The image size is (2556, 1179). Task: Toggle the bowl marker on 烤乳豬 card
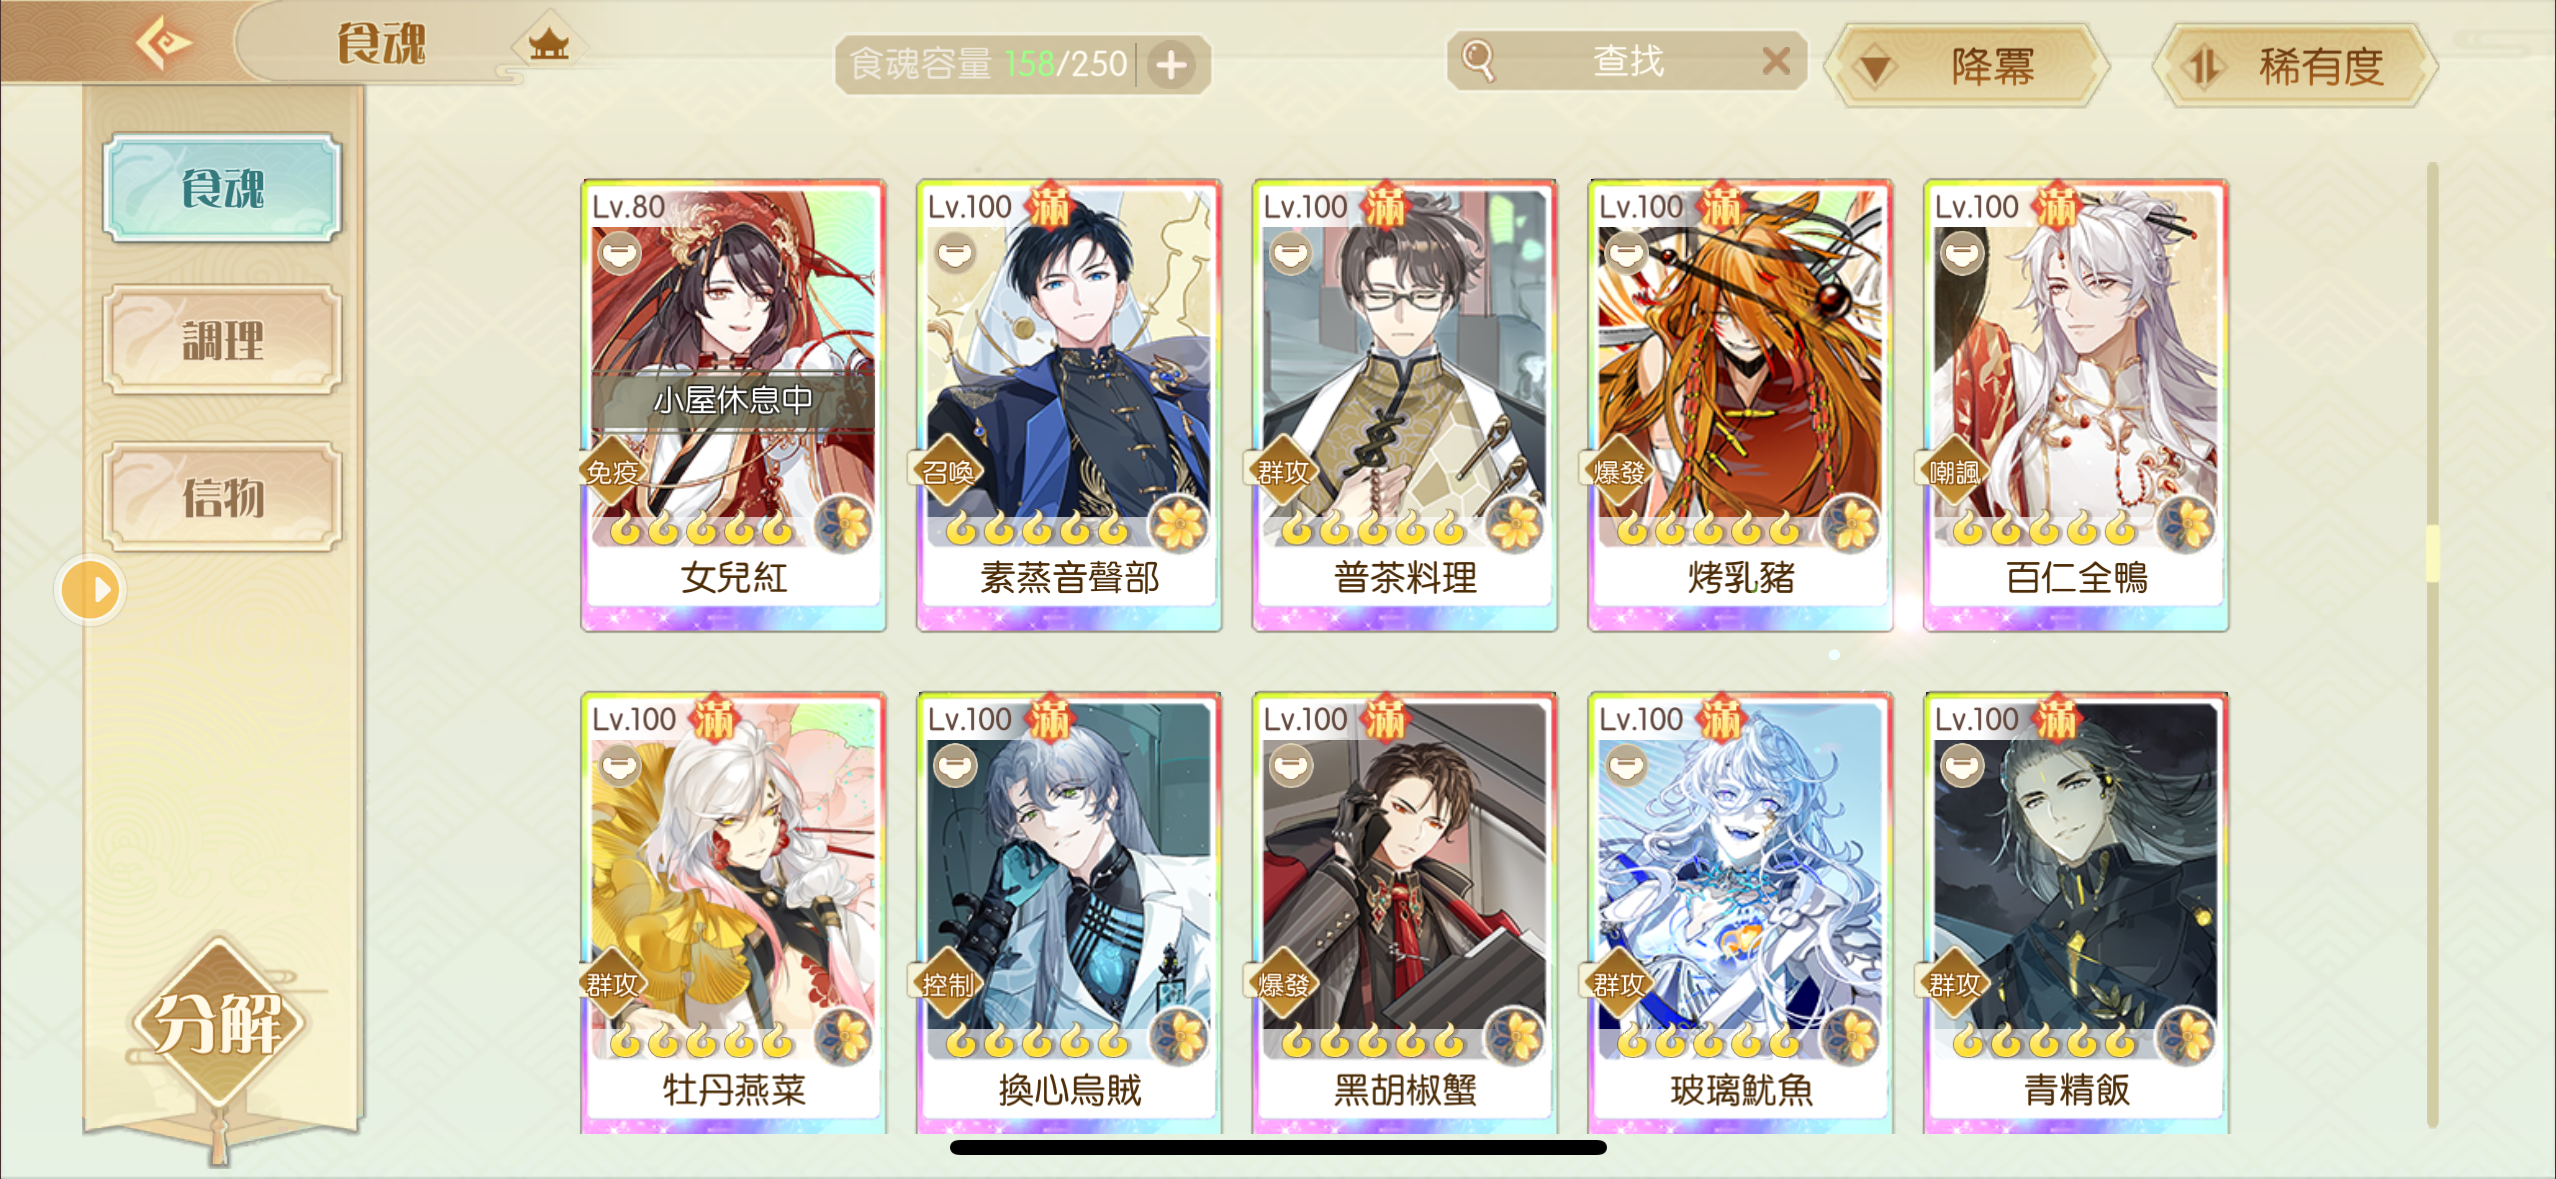tap(1626, 253)
